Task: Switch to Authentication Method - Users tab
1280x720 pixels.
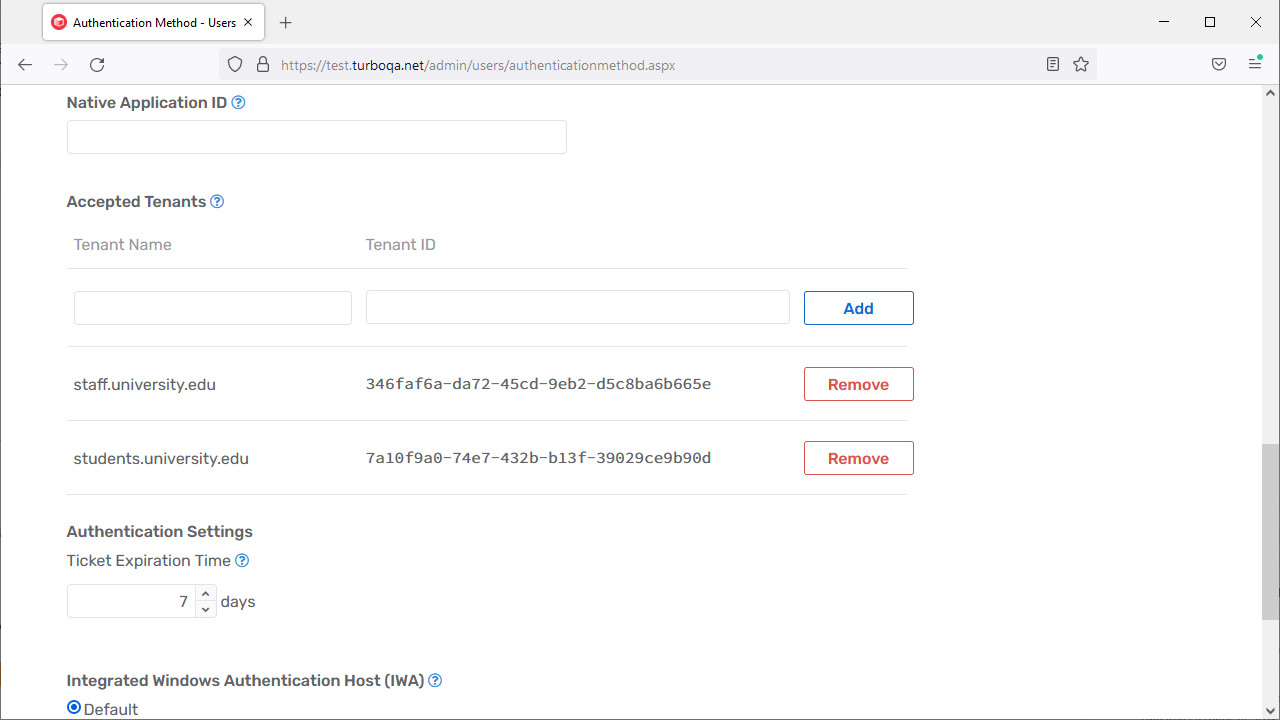Action: pos(145,22)
